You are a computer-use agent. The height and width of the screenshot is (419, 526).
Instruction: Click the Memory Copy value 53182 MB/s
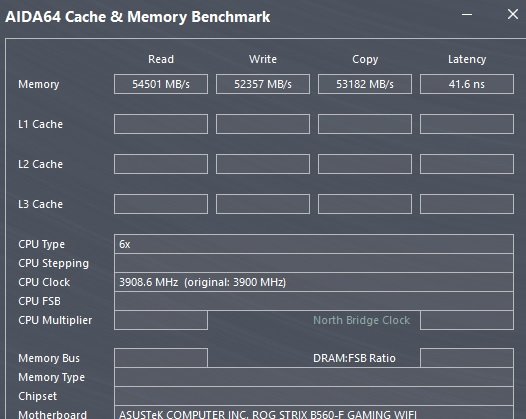pyautogui.click(x=365, y=84)
